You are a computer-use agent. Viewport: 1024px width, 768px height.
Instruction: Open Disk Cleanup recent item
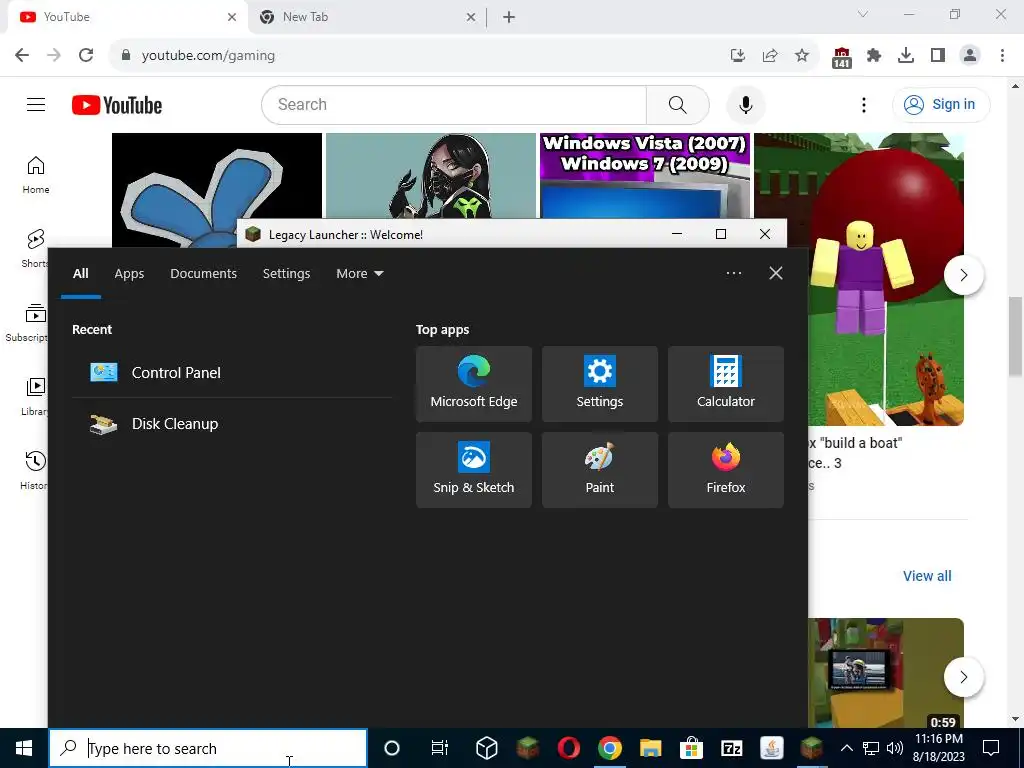pyautogui.click(x=232, y=424)
